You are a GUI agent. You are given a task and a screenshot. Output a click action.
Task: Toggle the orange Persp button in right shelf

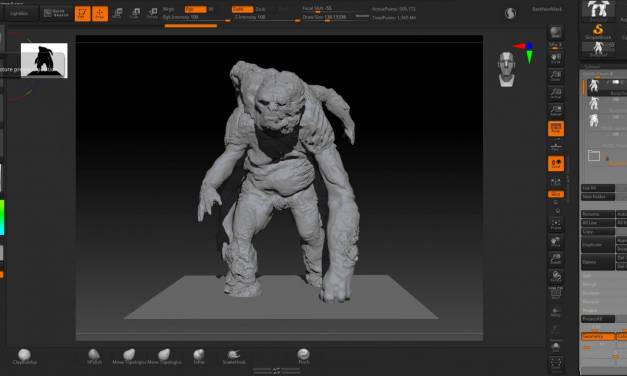(x=556, y=128)
